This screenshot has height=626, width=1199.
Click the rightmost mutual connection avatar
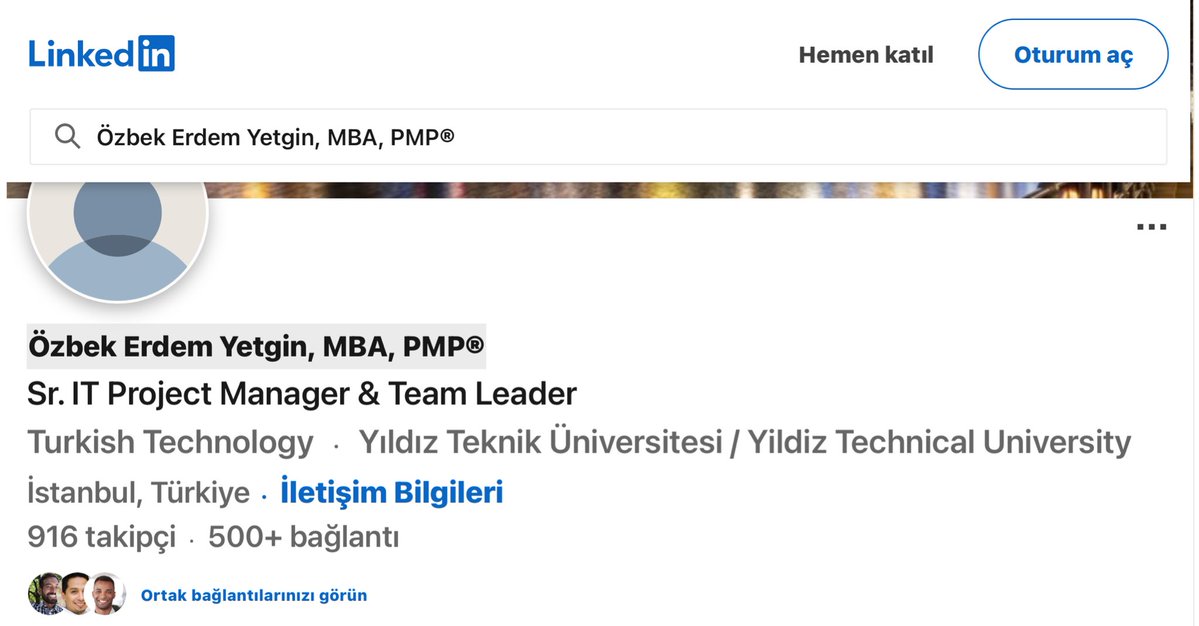pyautogui.click(x=107, y=594)
